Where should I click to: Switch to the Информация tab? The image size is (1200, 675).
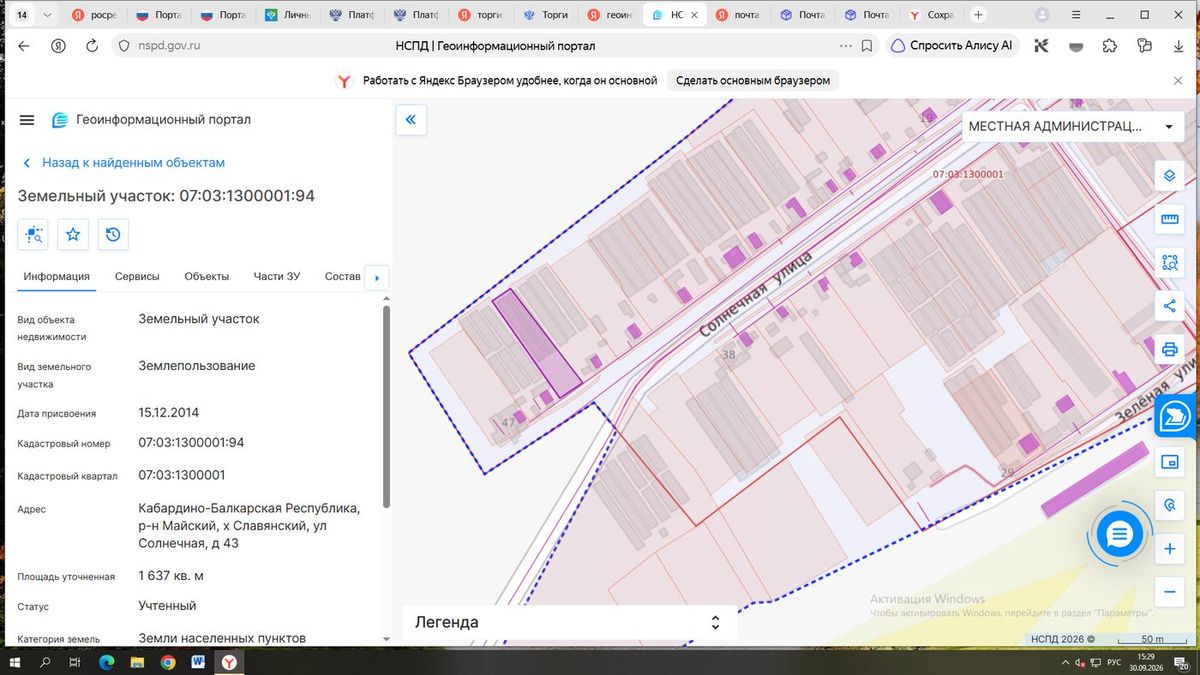pyautogui.click(x=57, y=276)
